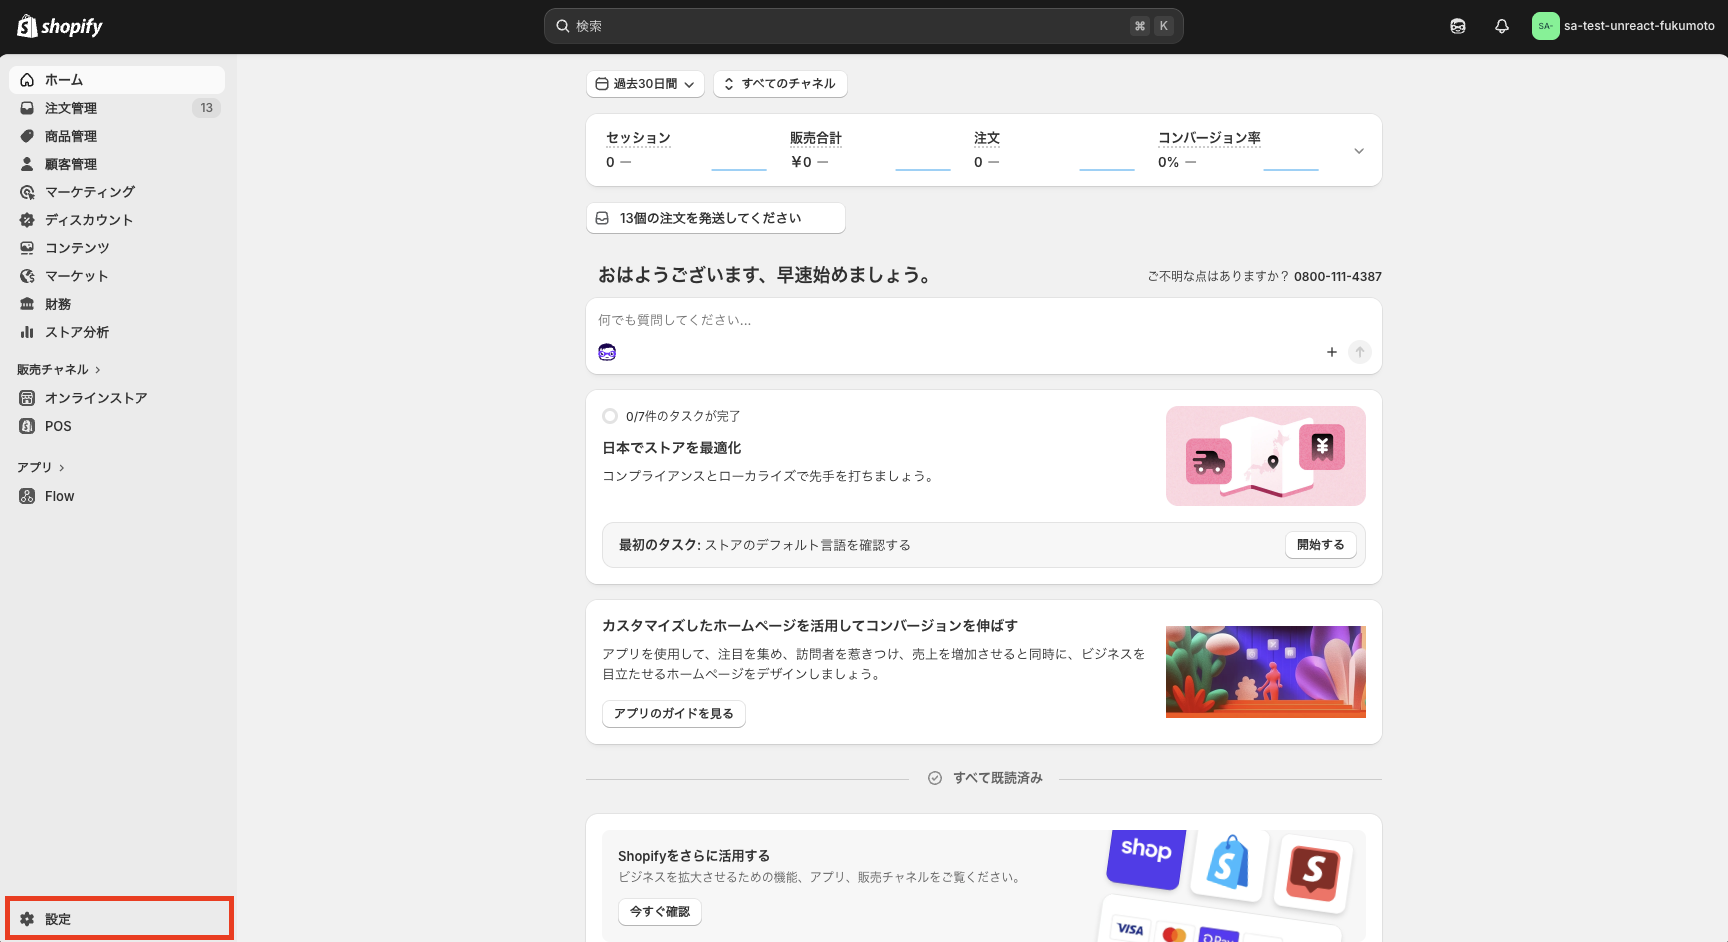Click the VISA card logo
This screenshot has height=942, width=1728.
[1130, 929]
